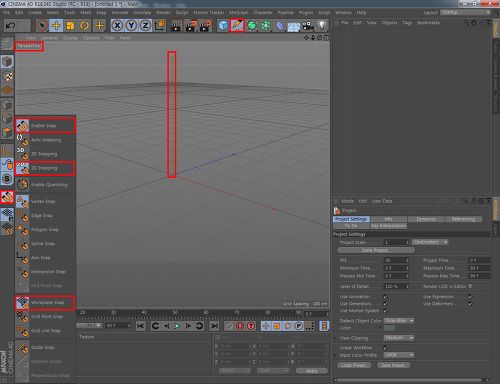Choose Auto Snapping option
The width and height of the screenshot is (500, 384).
[x=45, y=140]
